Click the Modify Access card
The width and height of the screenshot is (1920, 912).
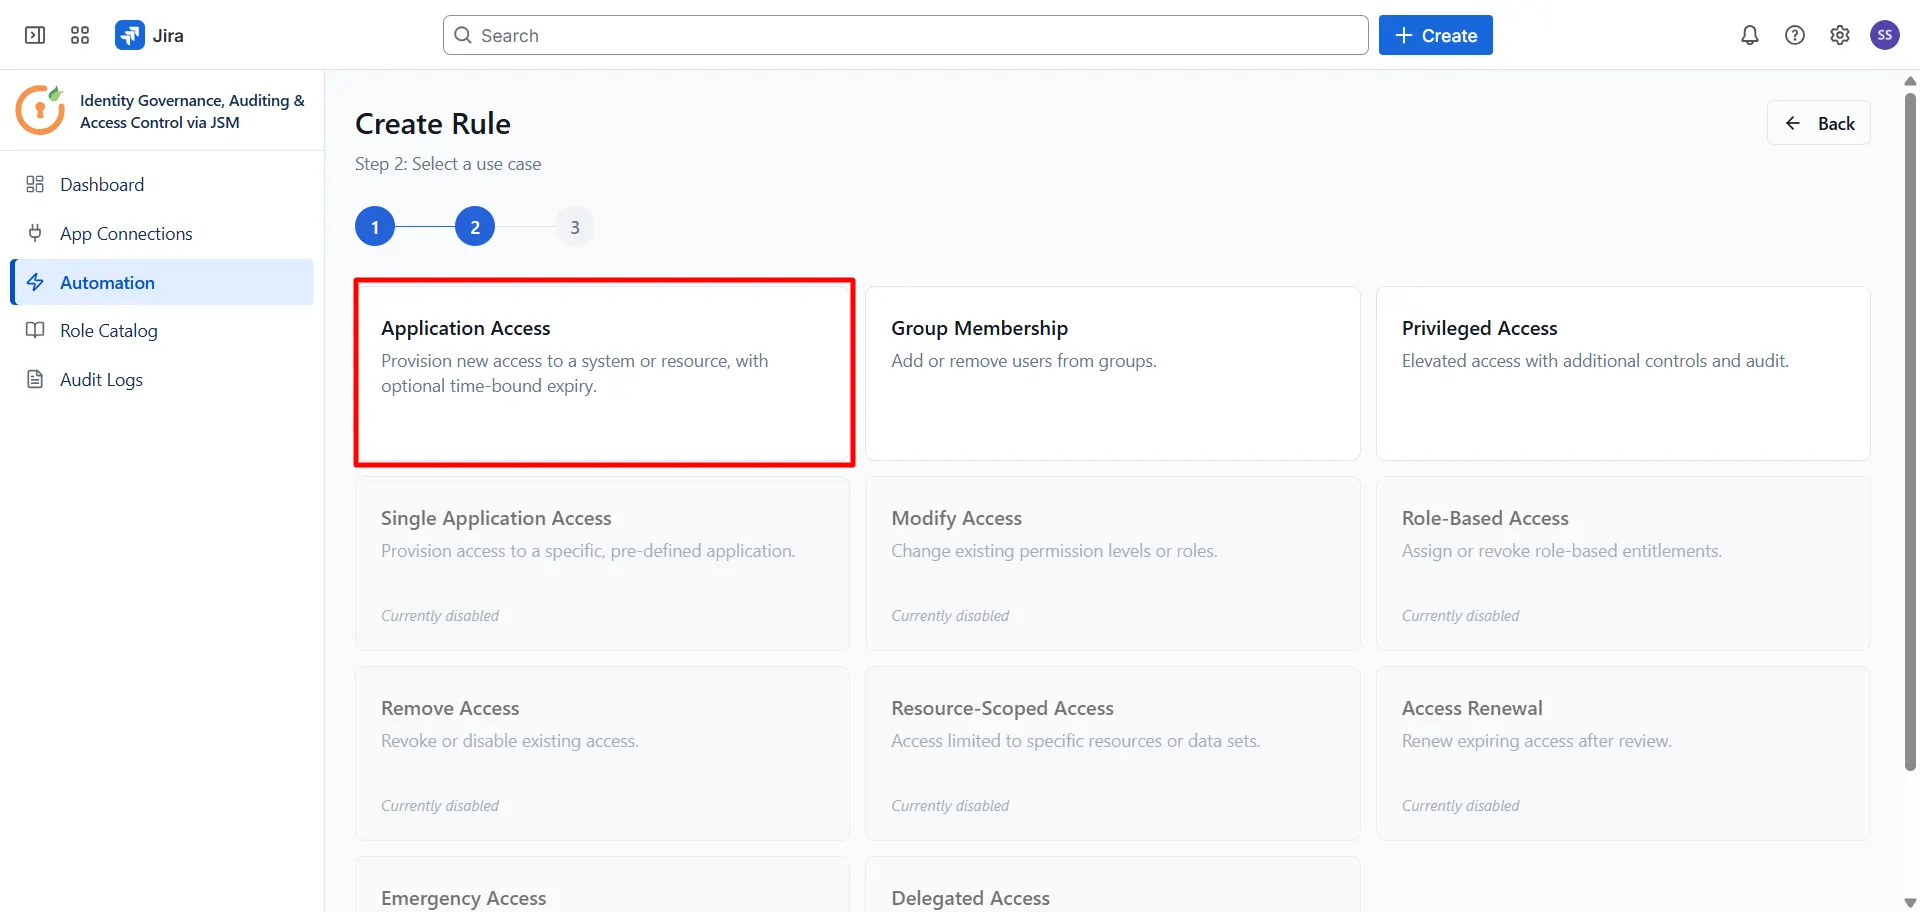coord(1113,563)
